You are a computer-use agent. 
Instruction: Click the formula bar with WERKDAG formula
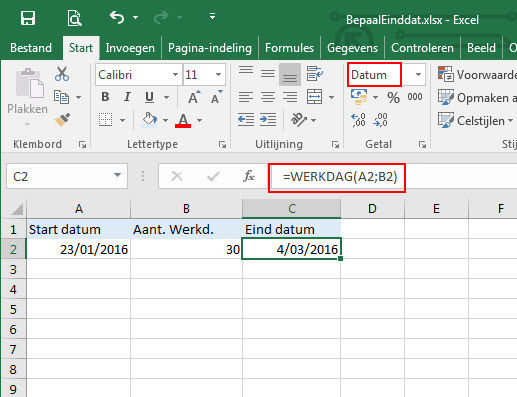[393, 177]
